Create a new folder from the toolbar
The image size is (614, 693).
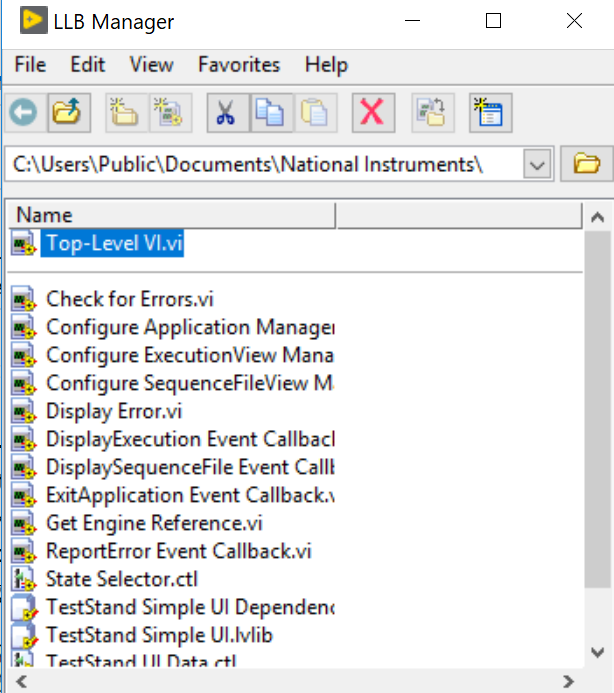(126, 113)
